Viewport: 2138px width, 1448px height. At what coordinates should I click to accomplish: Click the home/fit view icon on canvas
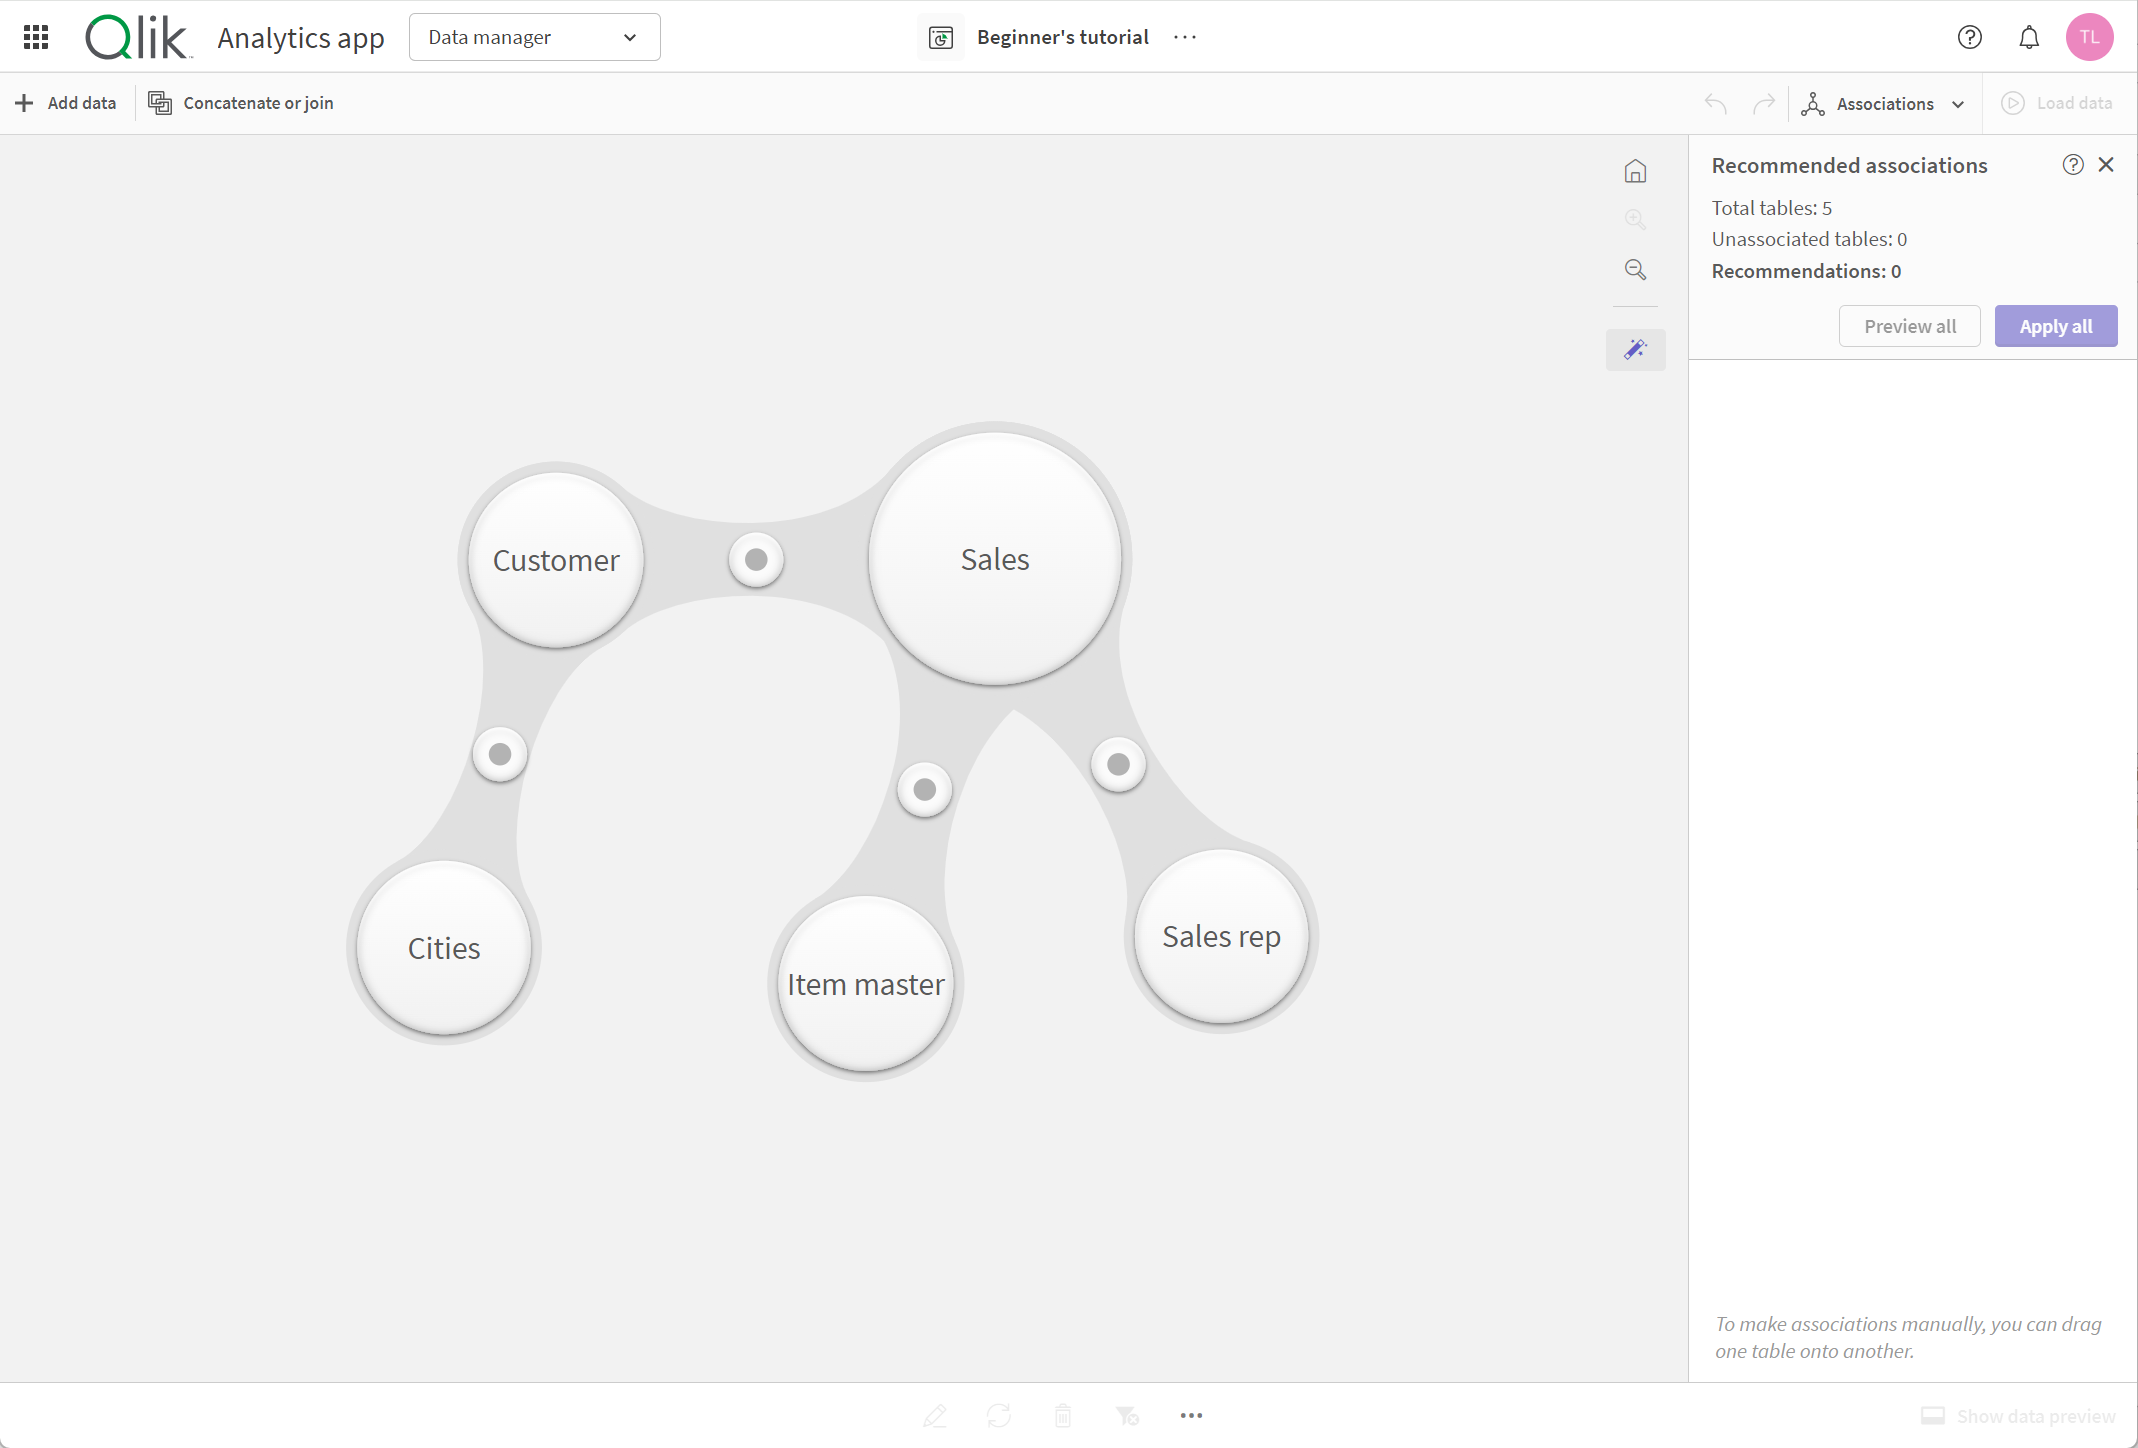1634,171
